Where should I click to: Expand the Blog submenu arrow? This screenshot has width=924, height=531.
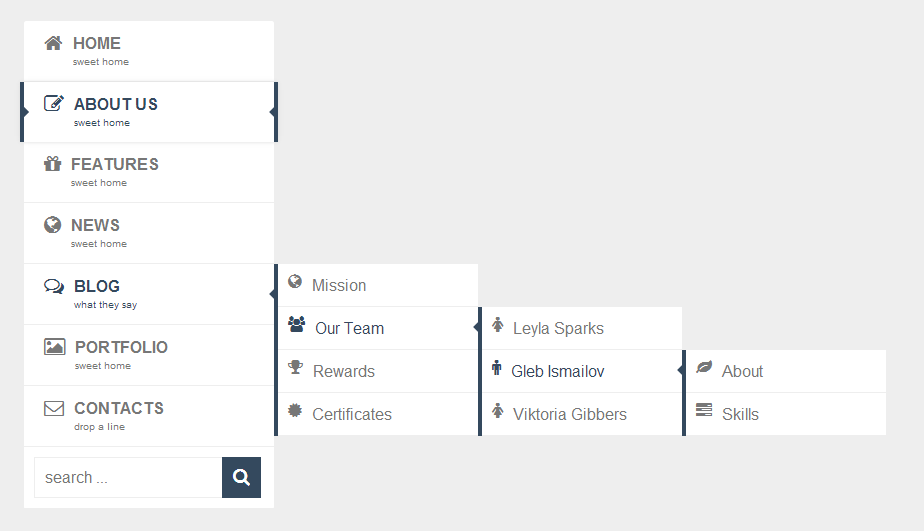click(272, 294)
